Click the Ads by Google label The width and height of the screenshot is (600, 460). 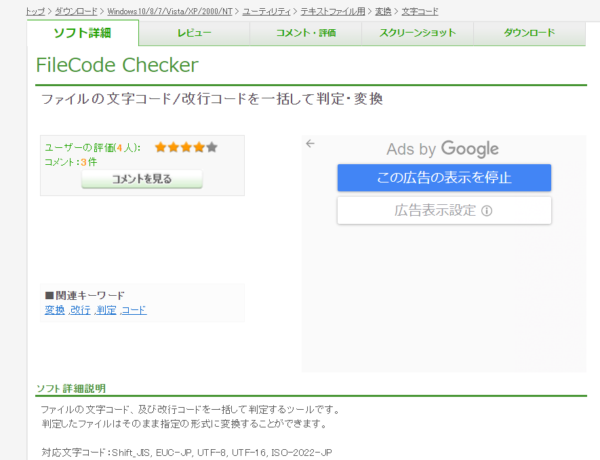[443, 149]
